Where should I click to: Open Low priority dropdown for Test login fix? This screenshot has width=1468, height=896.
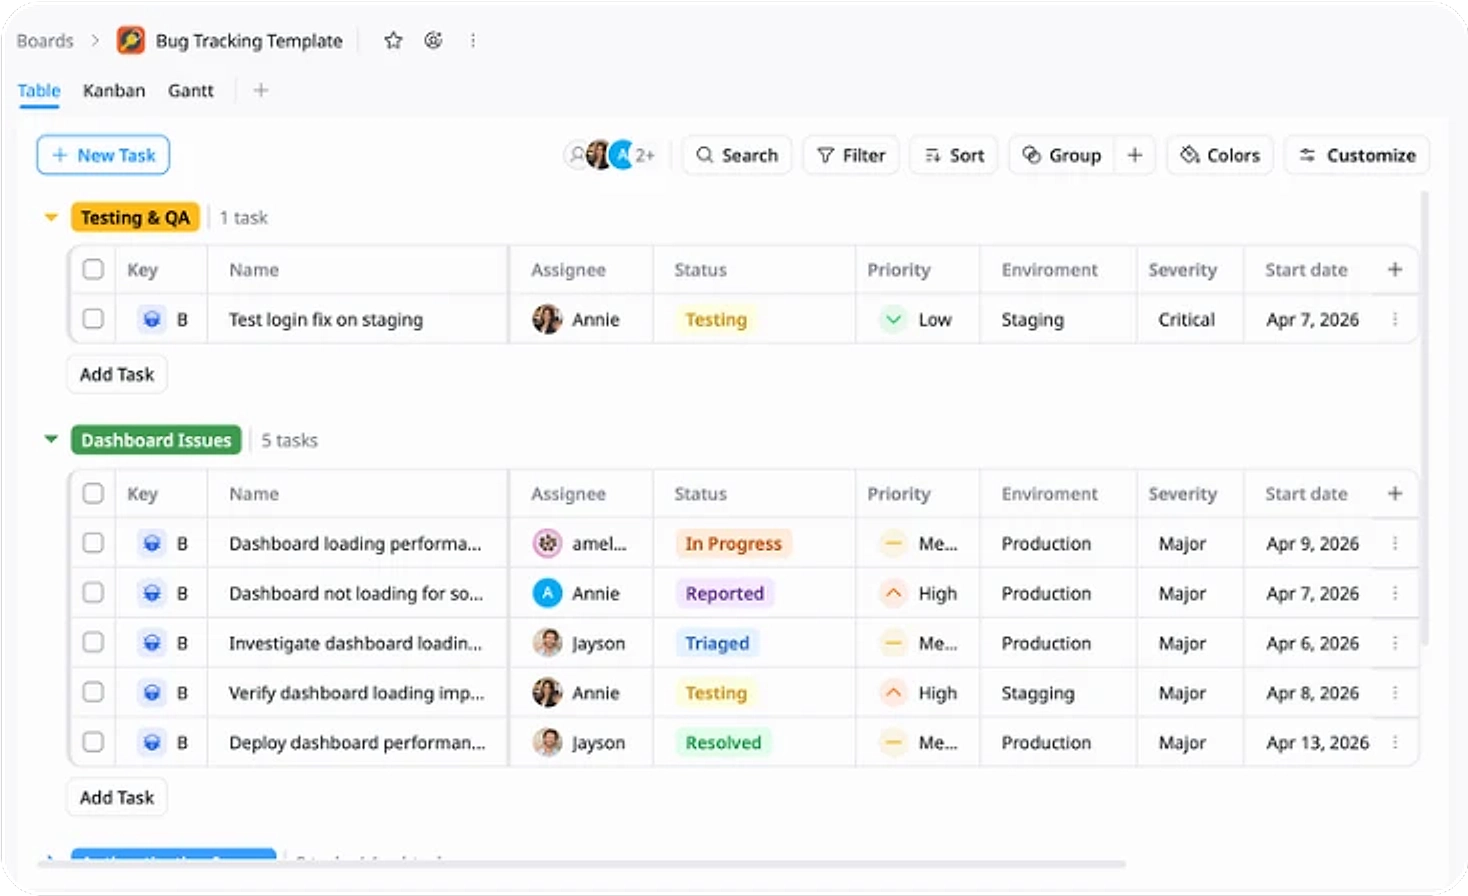(x=916, y=319)
